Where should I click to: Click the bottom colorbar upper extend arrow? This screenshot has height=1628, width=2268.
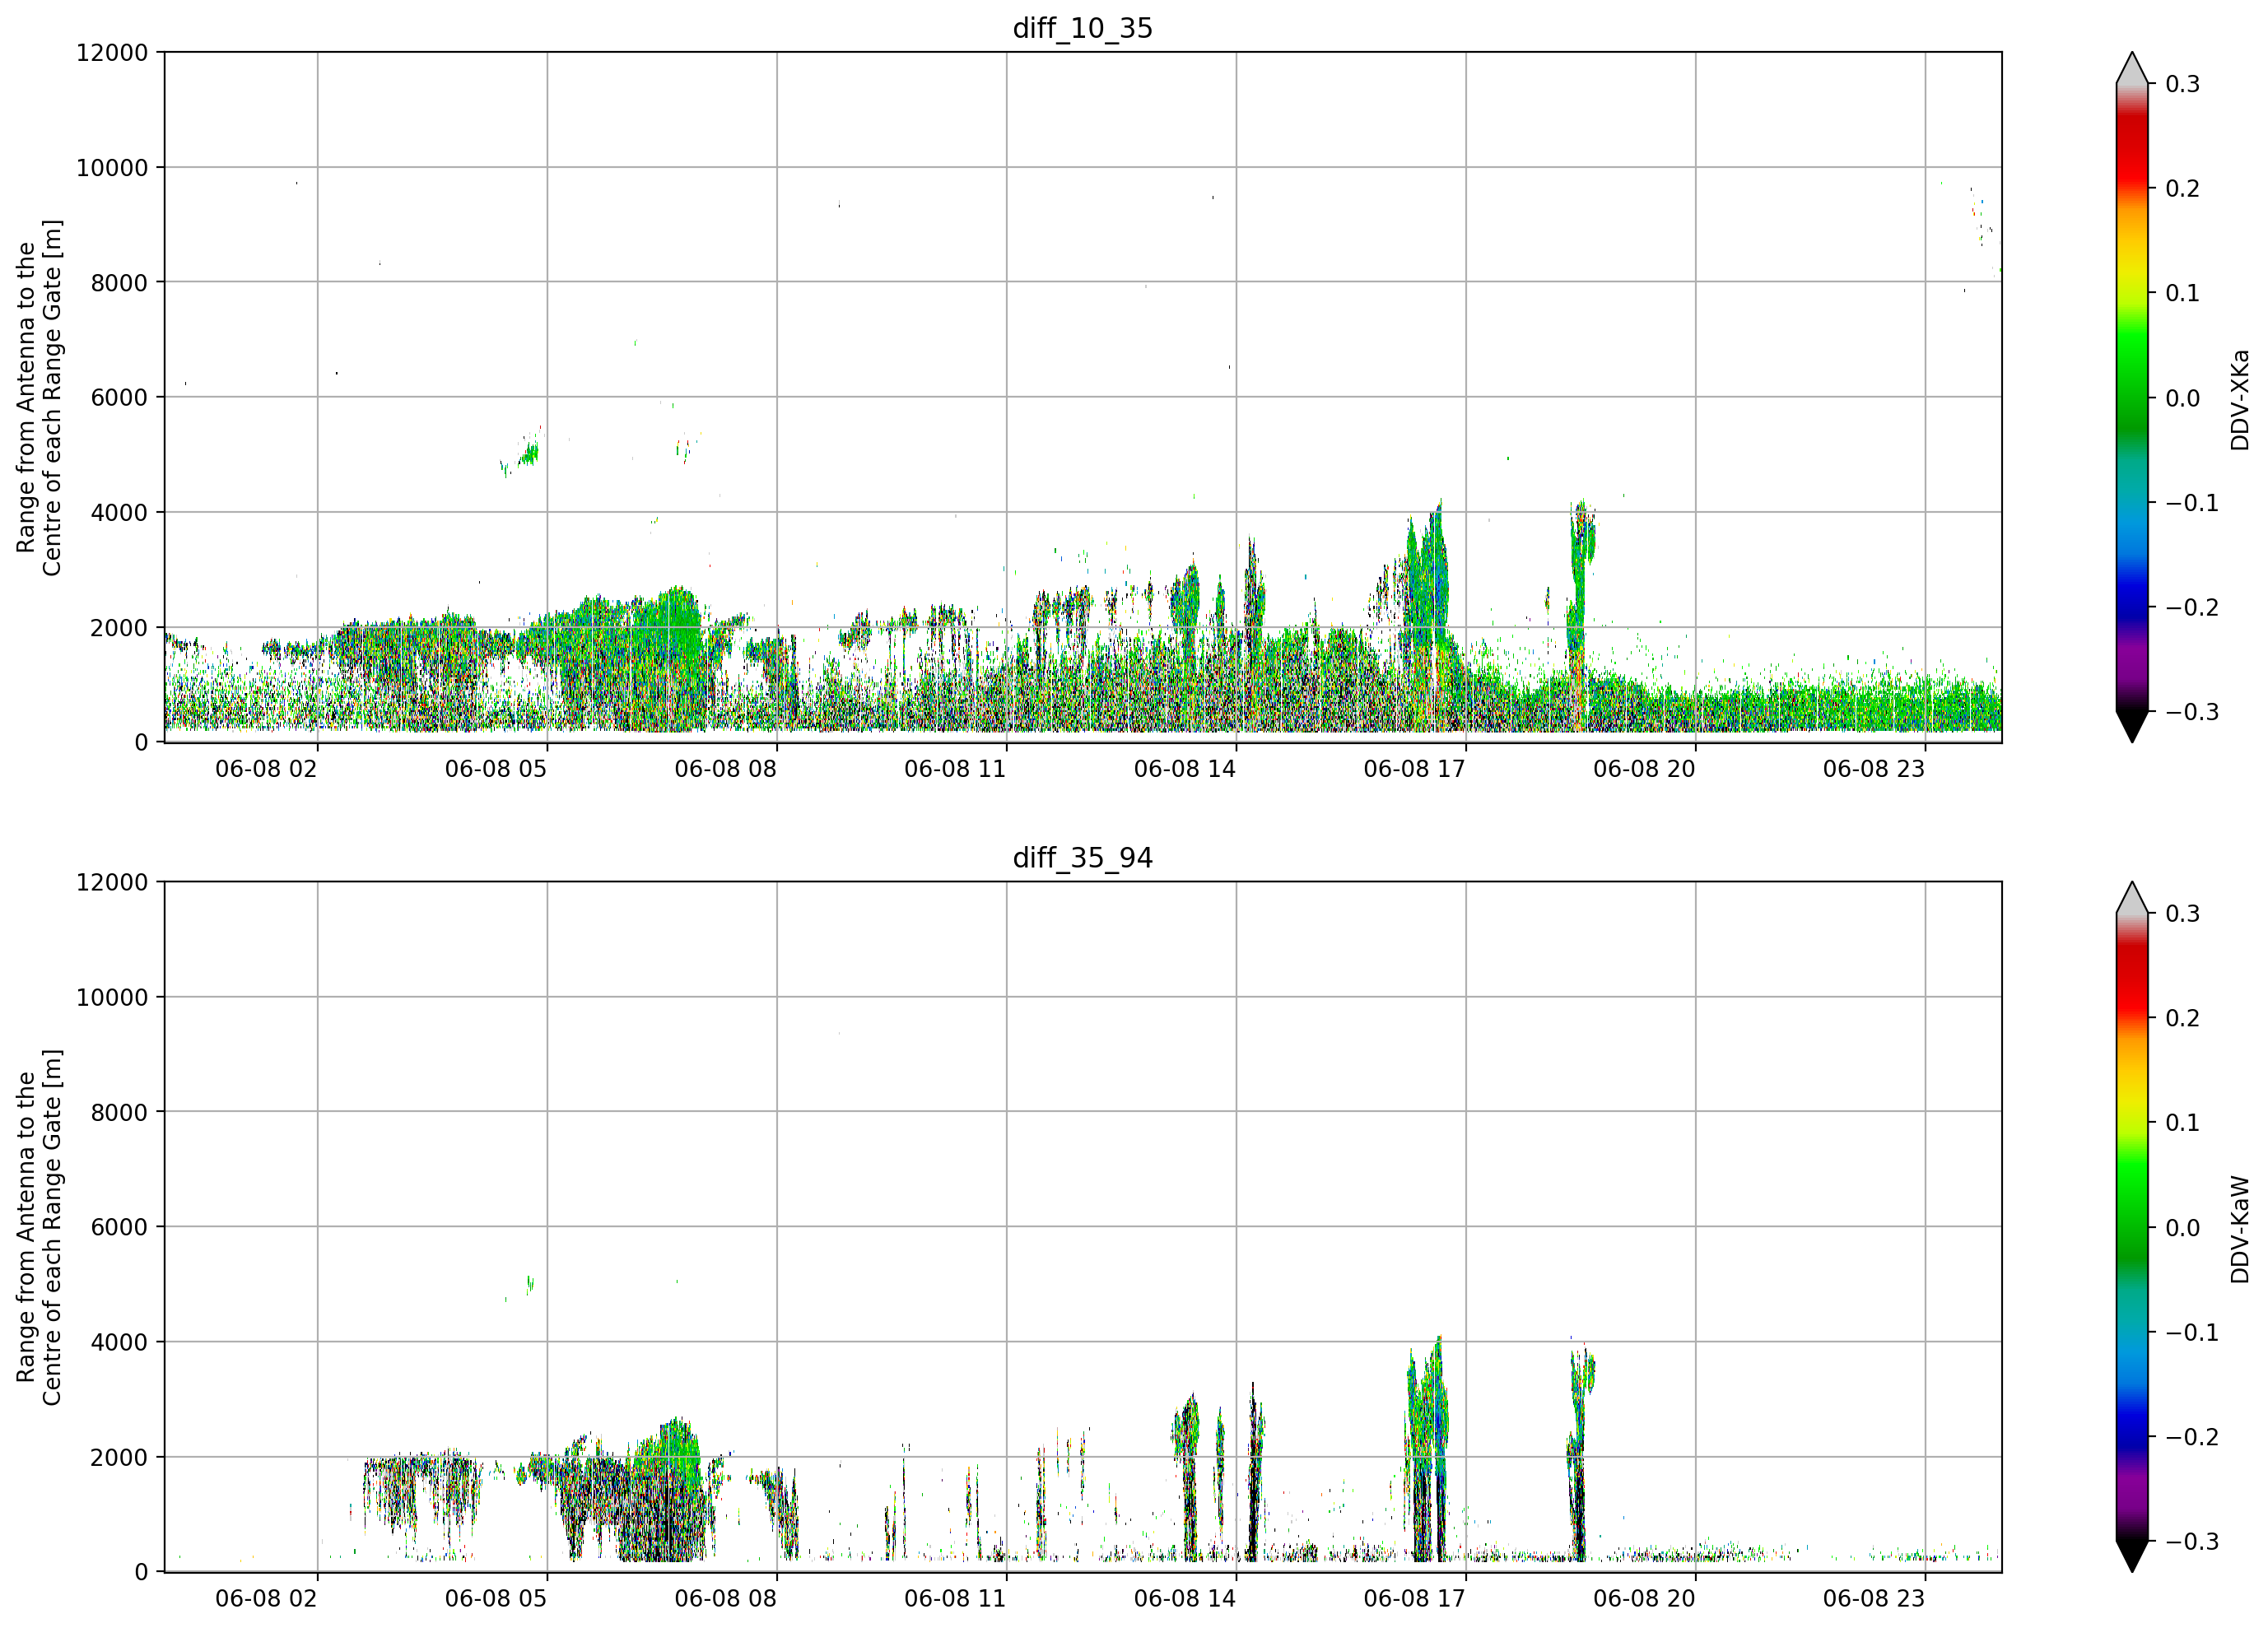2132,898
